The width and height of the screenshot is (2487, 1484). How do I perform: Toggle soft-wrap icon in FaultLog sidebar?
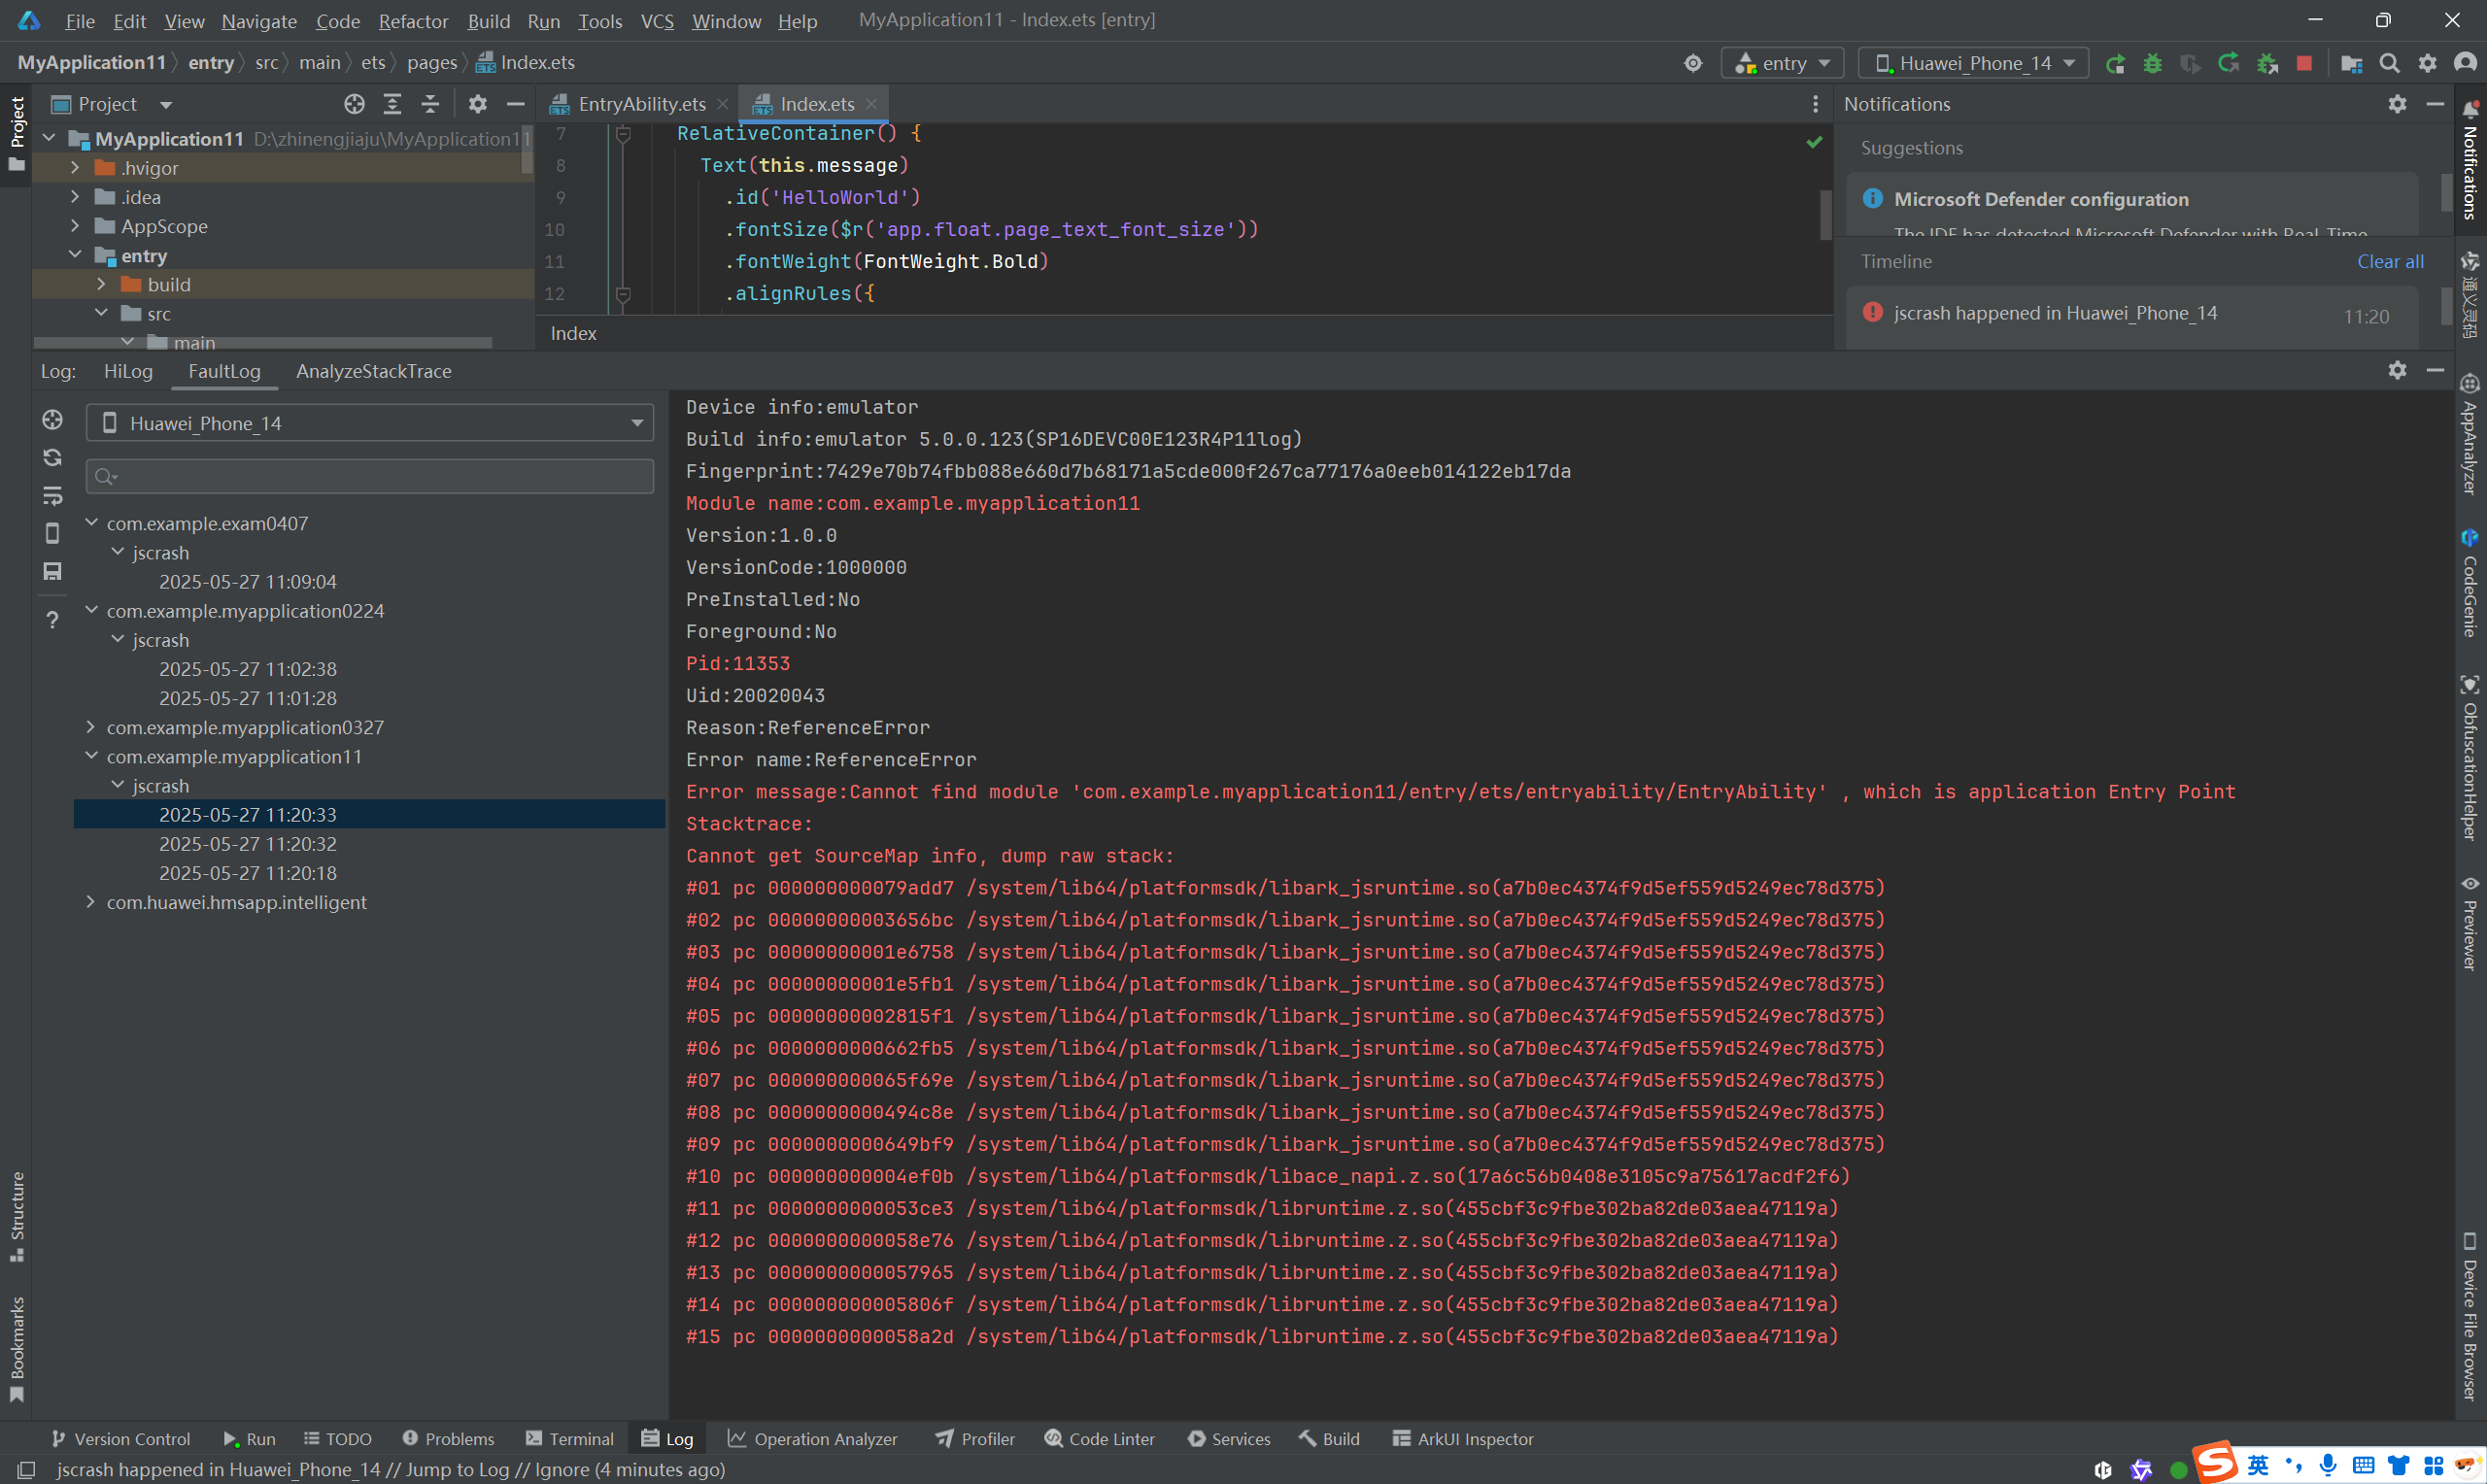pos(53,495)
